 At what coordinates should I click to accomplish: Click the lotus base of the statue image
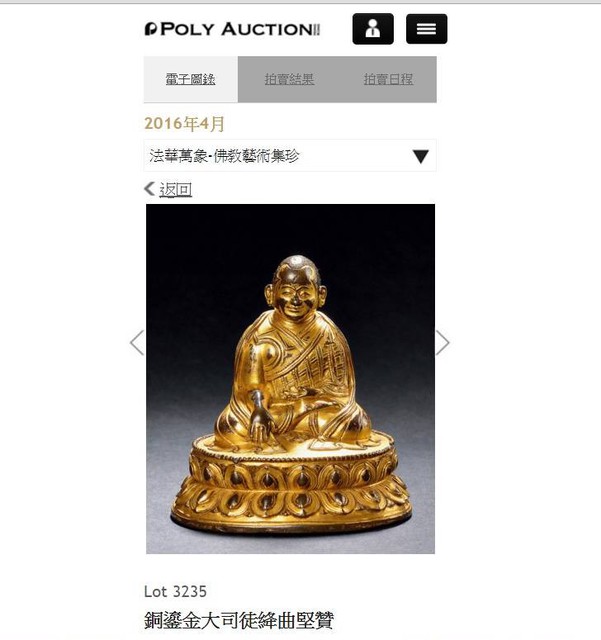tap(291, 486)
